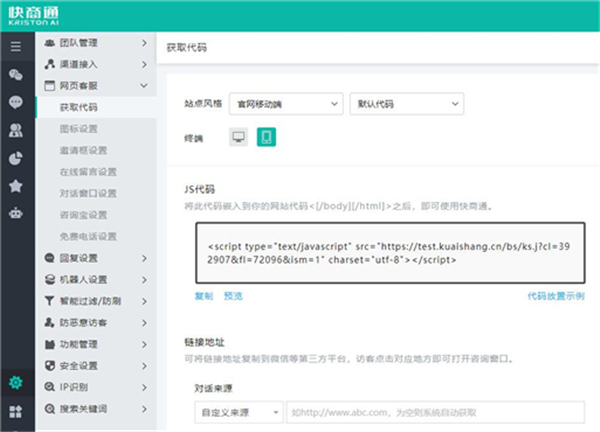Open the pie chart statistics icon
This screenshot has height=432, width=600.
point(15,158)
